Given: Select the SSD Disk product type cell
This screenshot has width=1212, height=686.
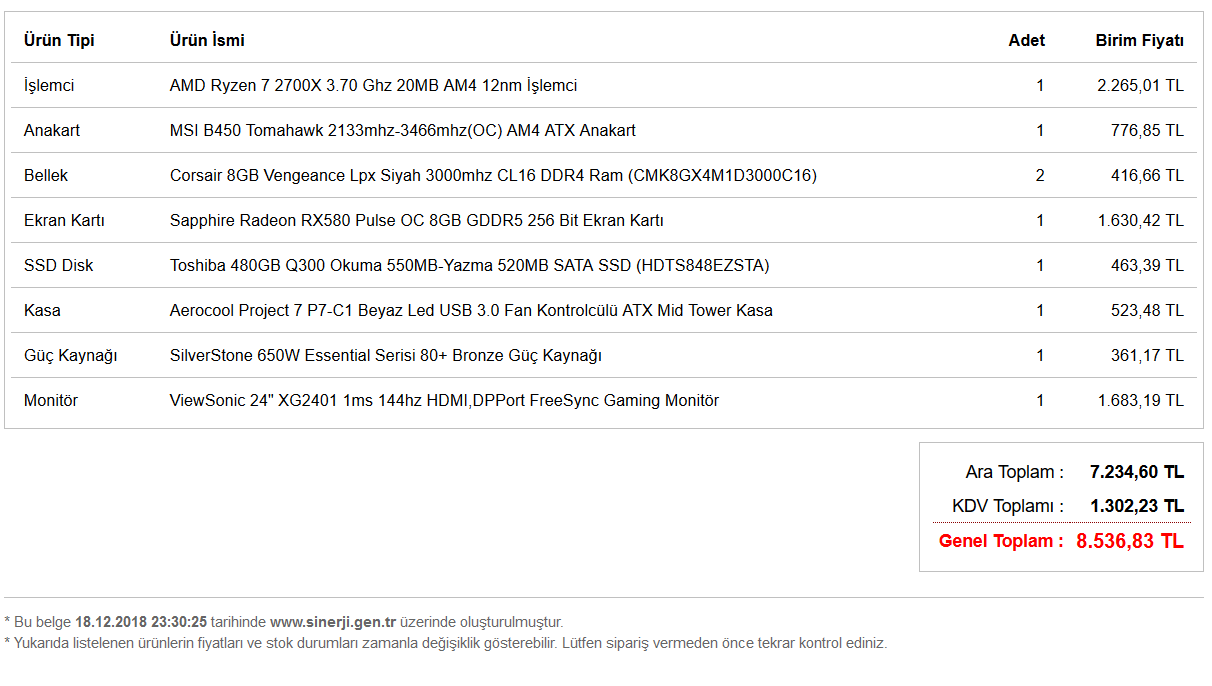Looking at the screenshot, I should click(x=59, y=266).
